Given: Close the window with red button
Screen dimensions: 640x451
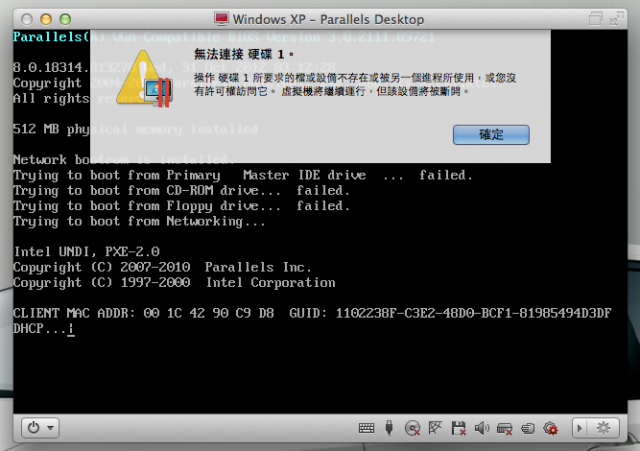Looking at the screenshot, I should pos(27,19).
